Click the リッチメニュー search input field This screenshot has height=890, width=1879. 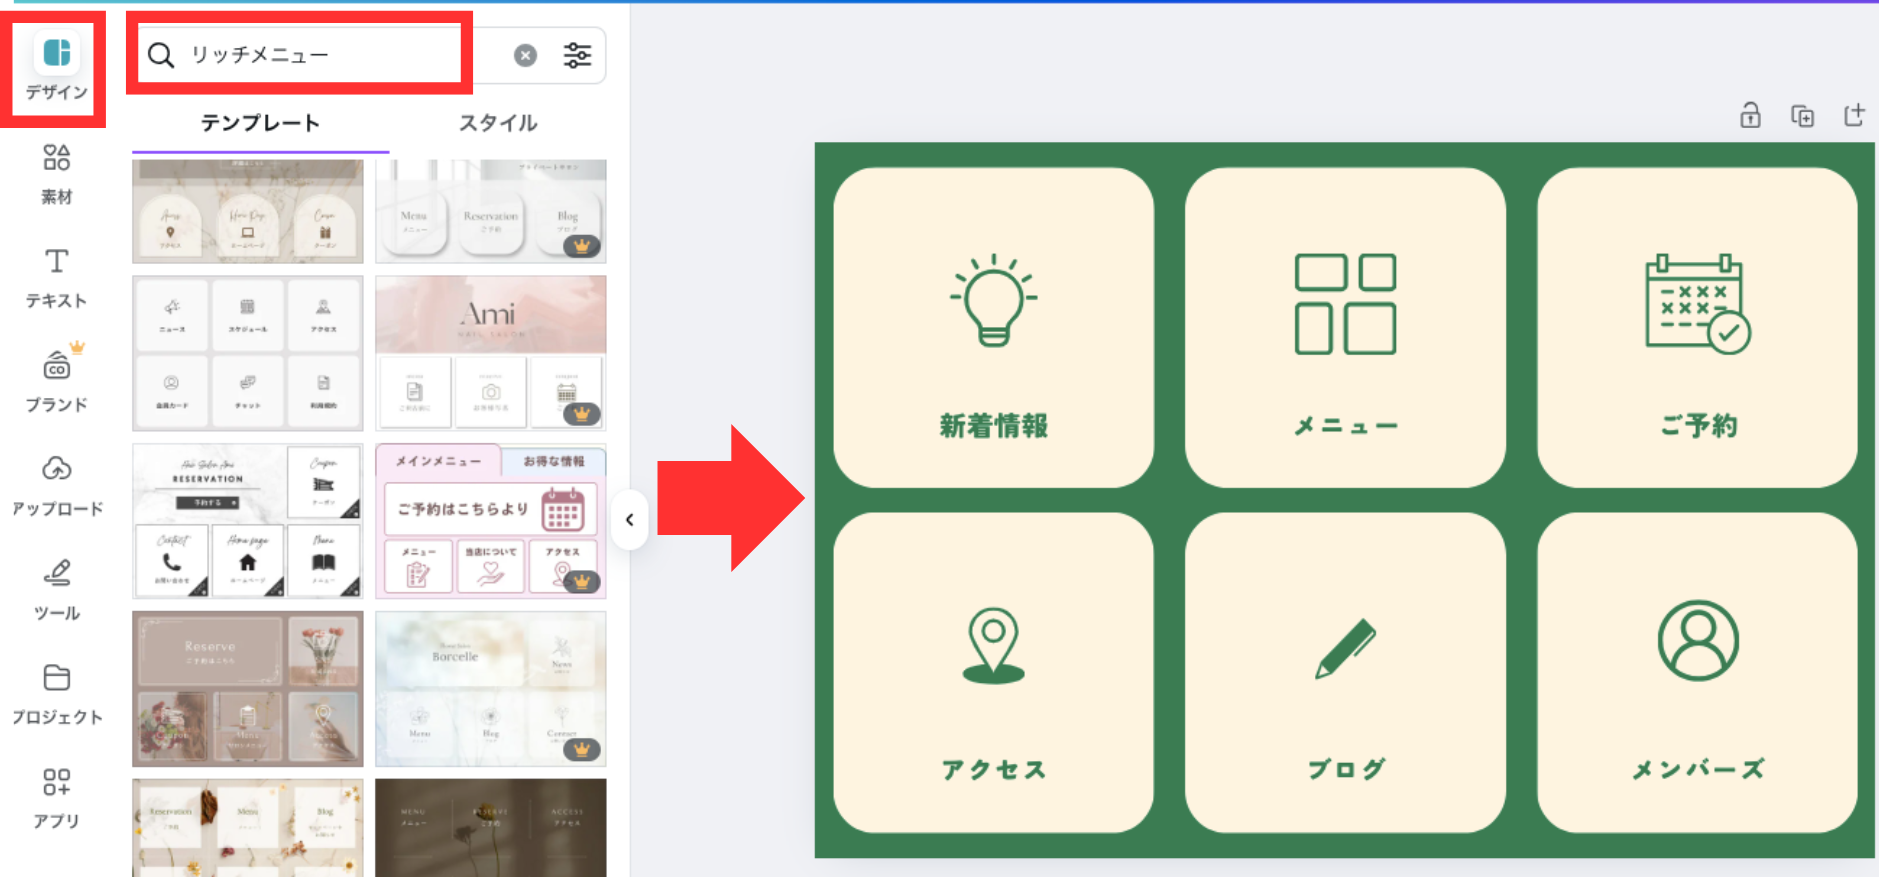tap(300, 55)
